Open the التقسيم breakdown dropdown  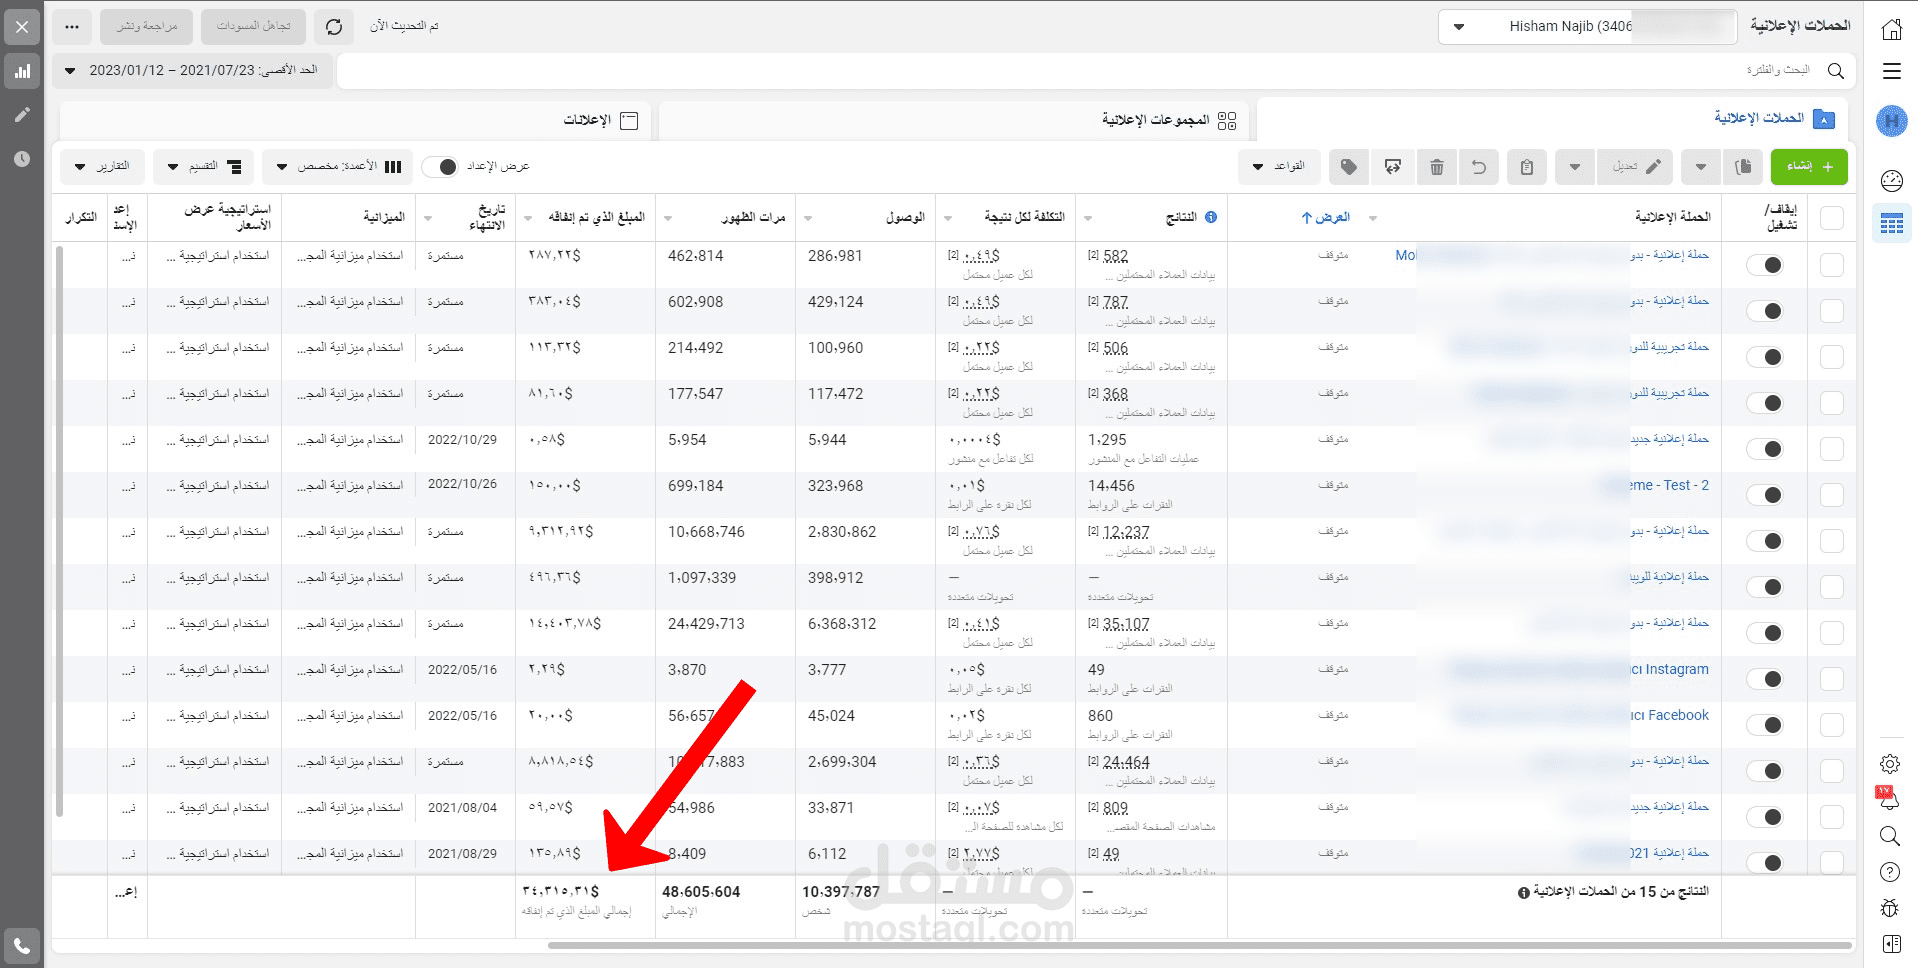click(x=204, y=167)
